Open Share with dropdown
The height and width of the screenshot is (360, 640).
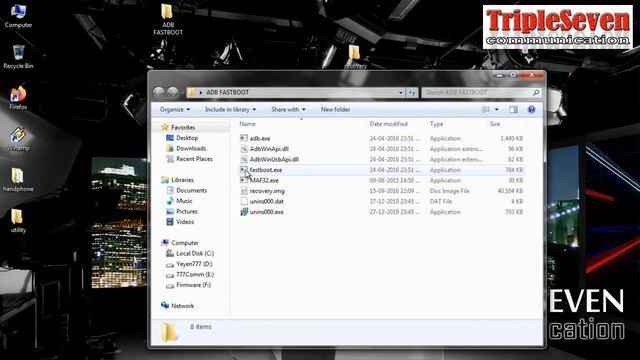coord(288,109)
